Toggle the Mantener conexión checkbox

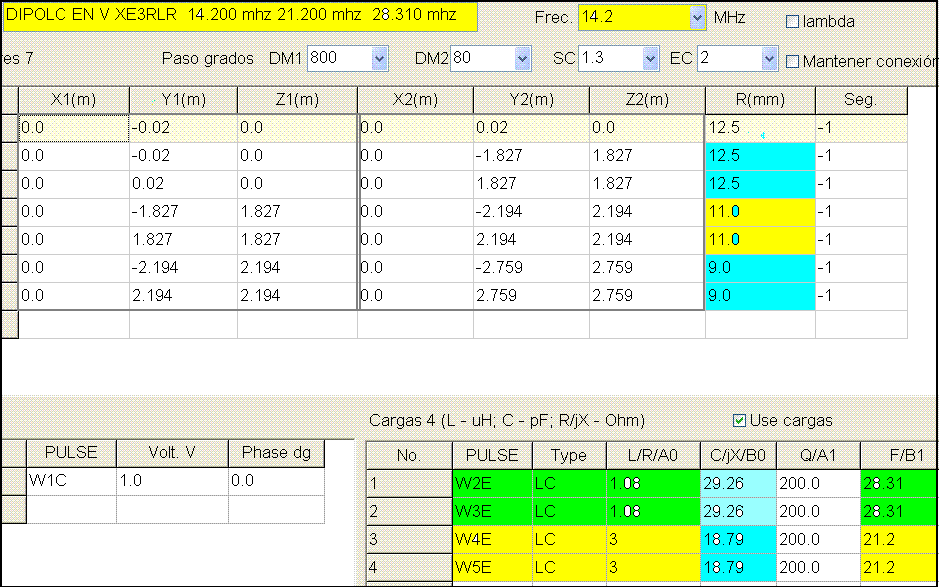(x=792, y=61)
